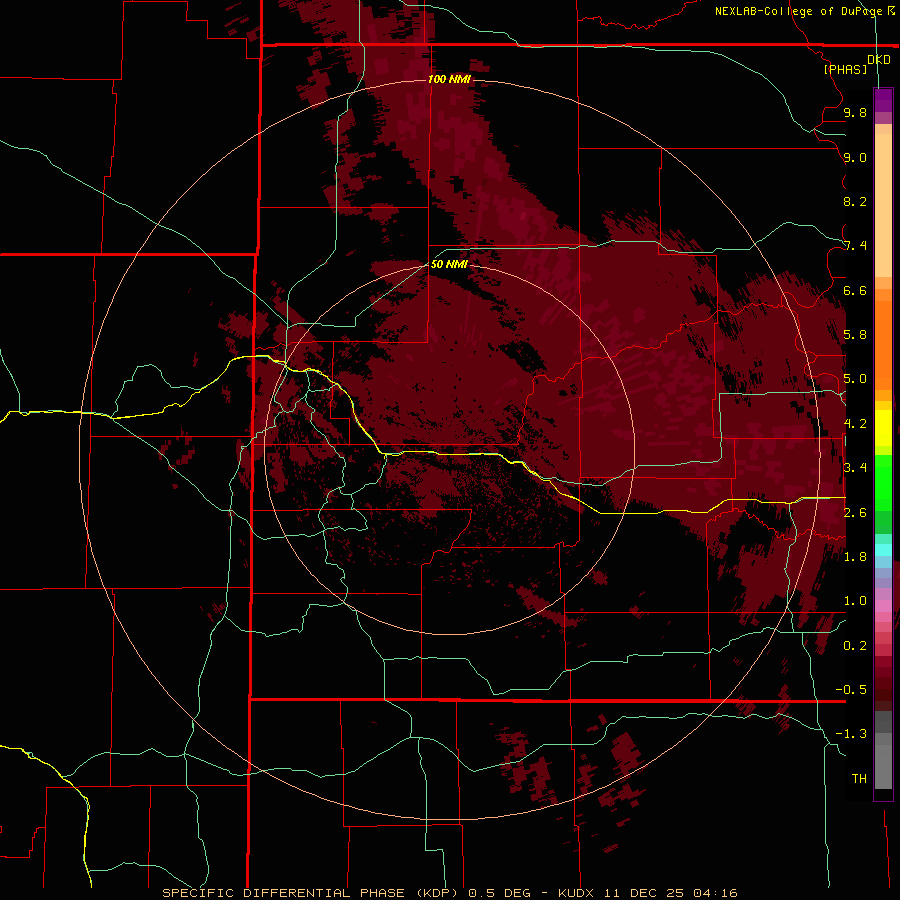900x900 pixels.
Task: Click the purple top segment of the color bar
Action: point(883,101)
